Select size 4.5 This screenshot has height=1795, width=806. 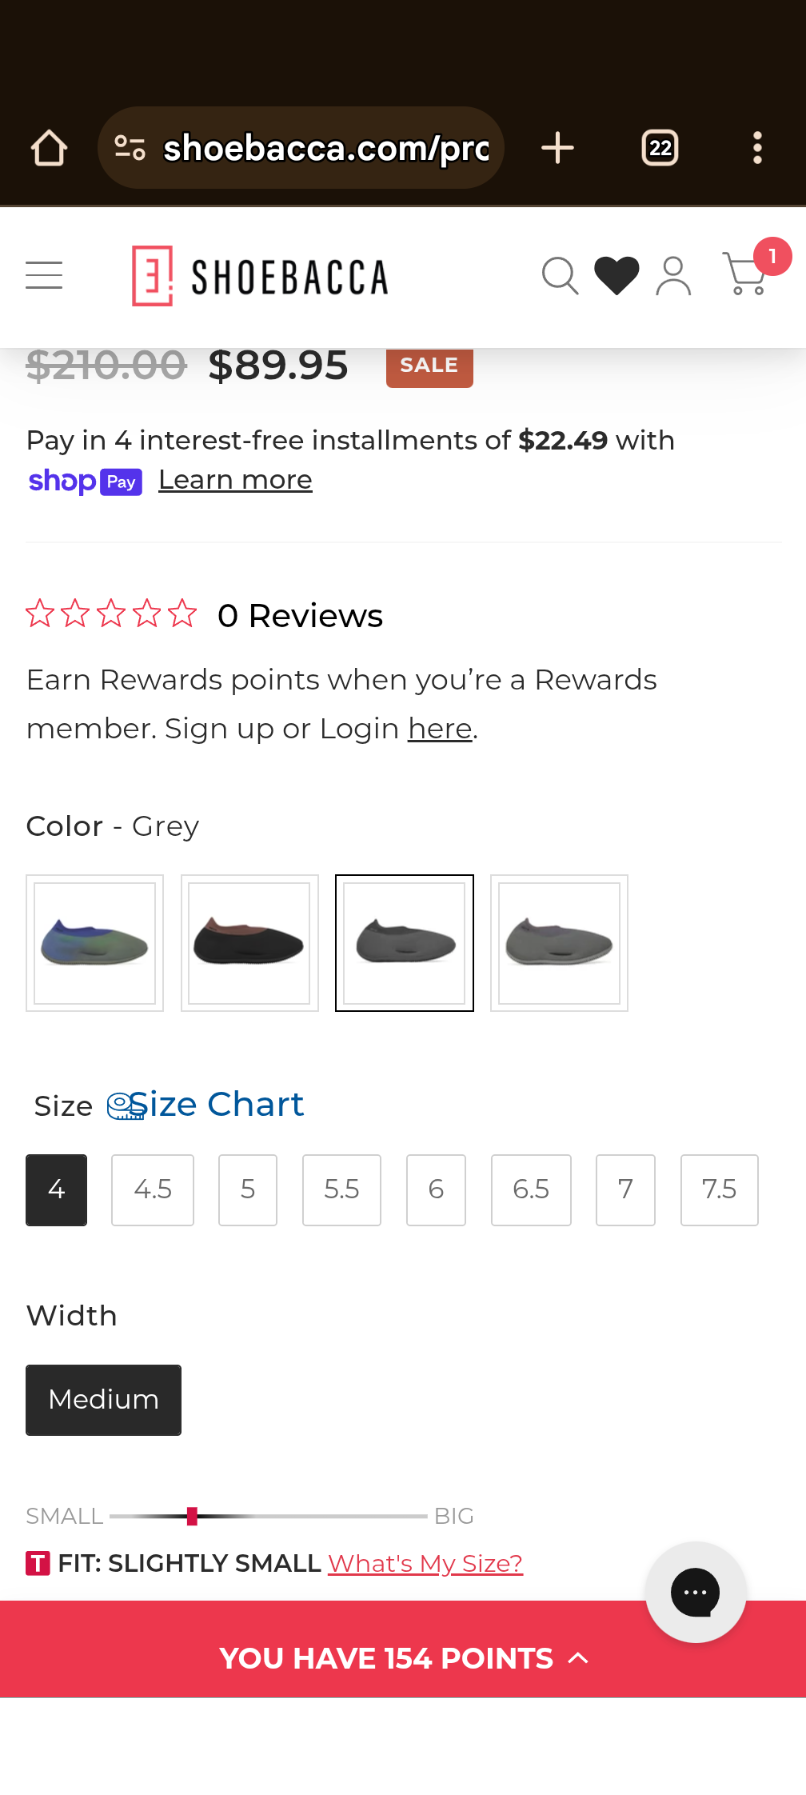pyautogui.click(x=152, y=1190)
